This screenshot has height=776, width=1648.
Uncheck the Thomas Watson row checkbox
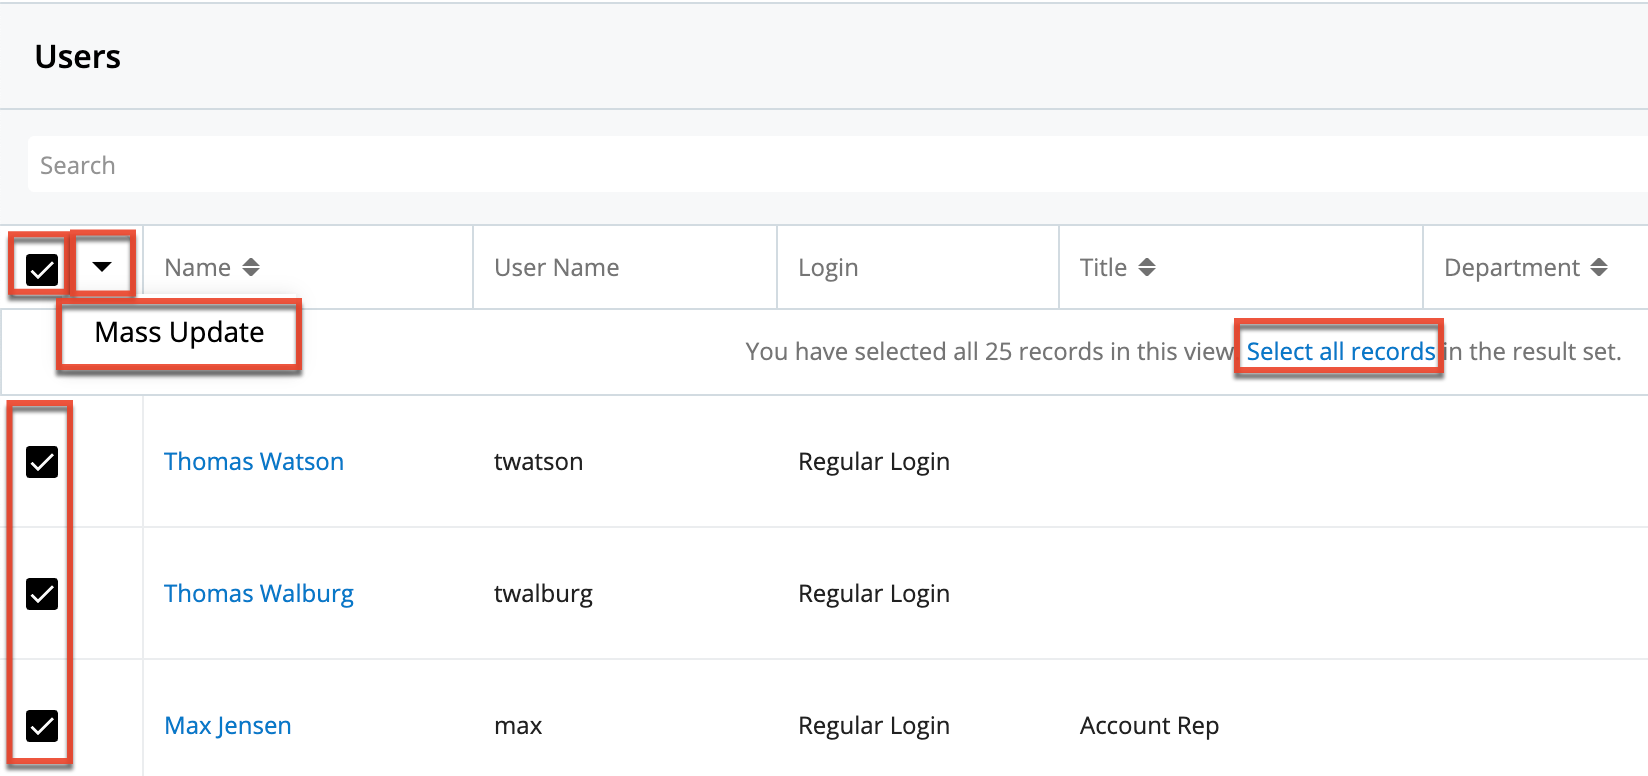pos(42,462)
